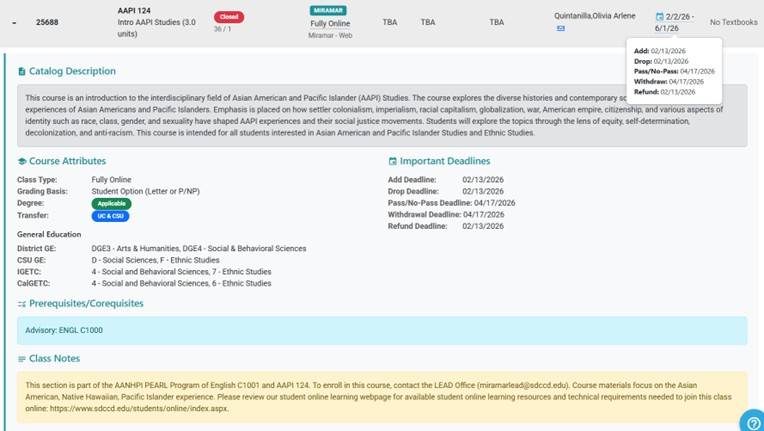Viewport: 764px width, 431px height.
Task: Click the blue UC & CSU transfer badge
Action: 110,216
